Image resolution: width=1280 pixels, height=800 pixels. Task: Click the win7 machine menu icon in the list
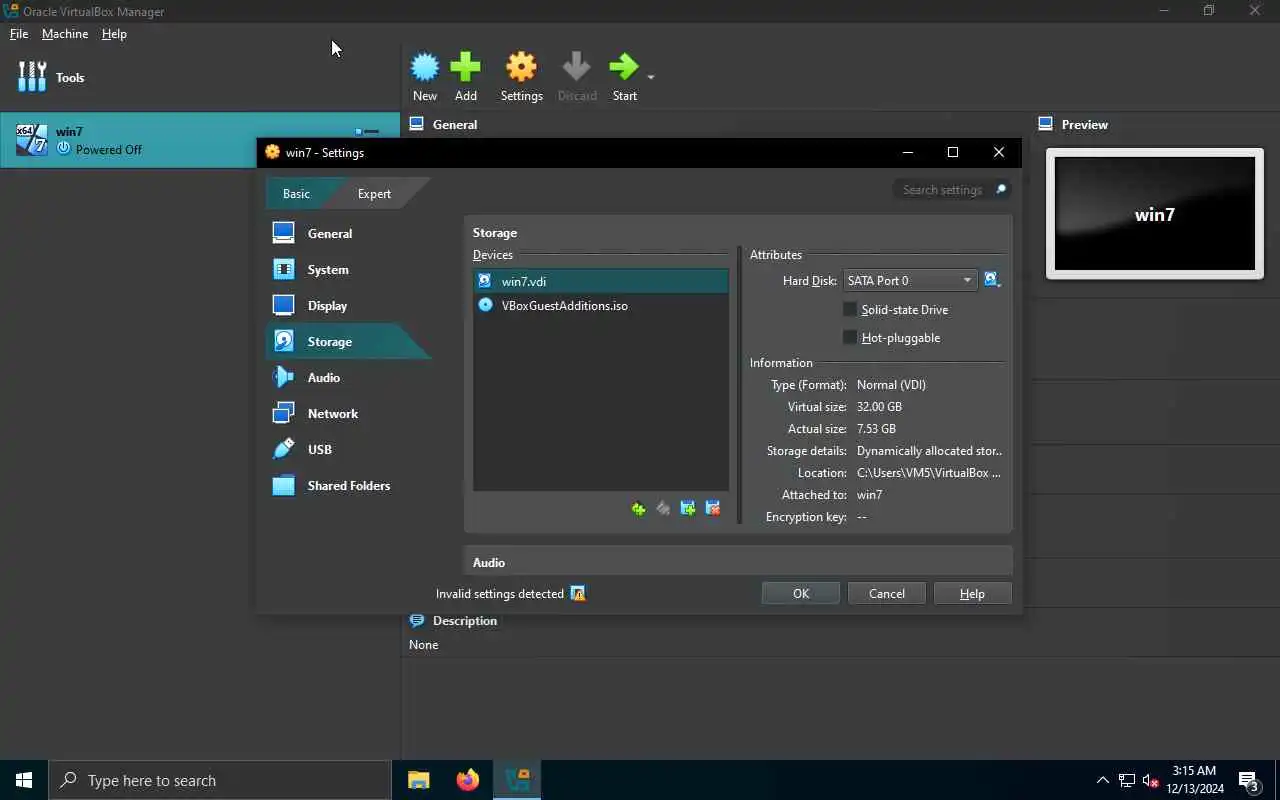pos(367,131)
